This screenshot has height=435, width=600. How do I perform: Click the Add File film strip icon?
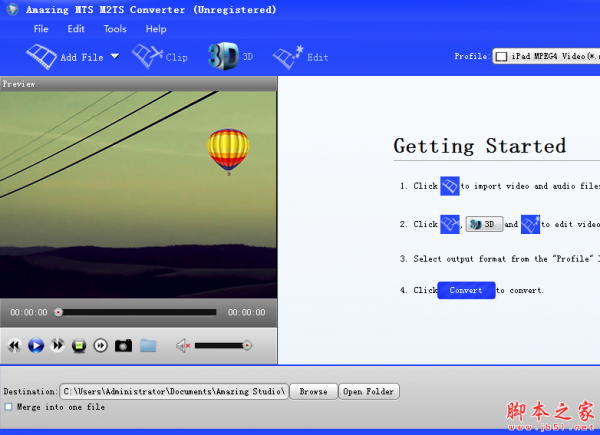coord(41,57)
